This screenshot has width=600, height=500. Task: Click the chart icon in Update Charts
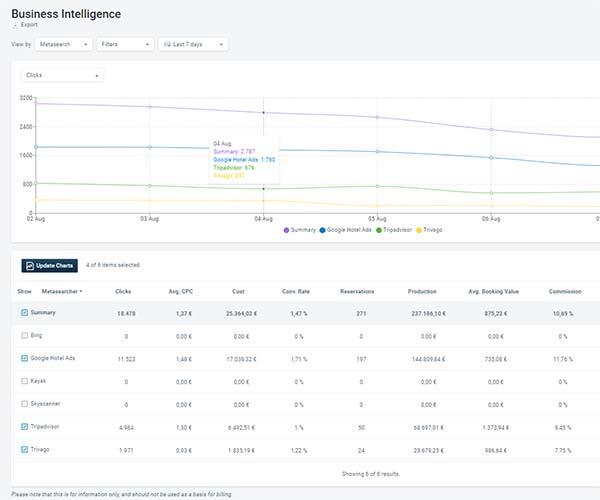point(29,265)
